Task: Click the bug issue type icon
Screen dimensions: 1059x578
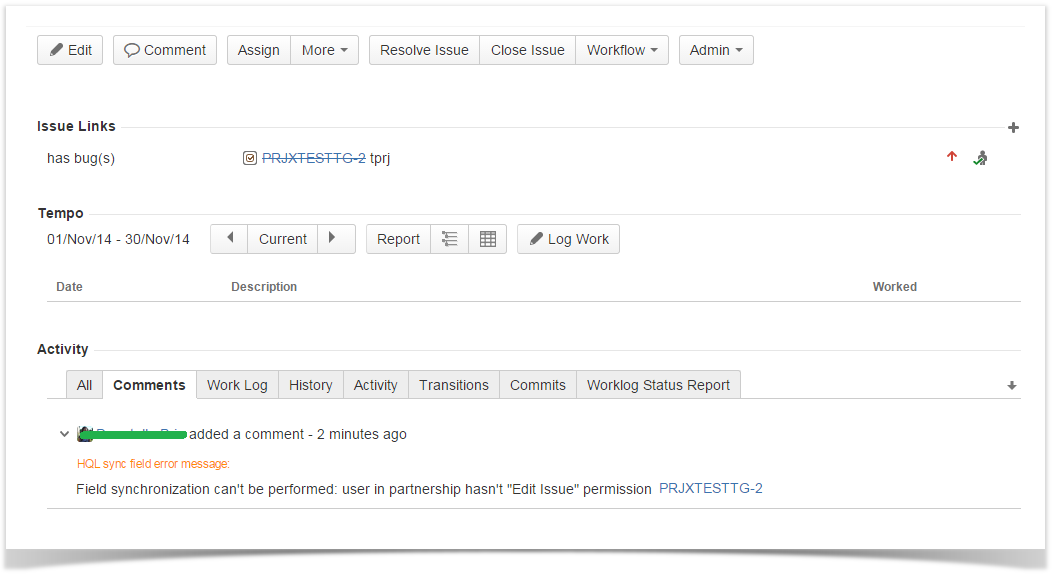Action: pos(250,158)
